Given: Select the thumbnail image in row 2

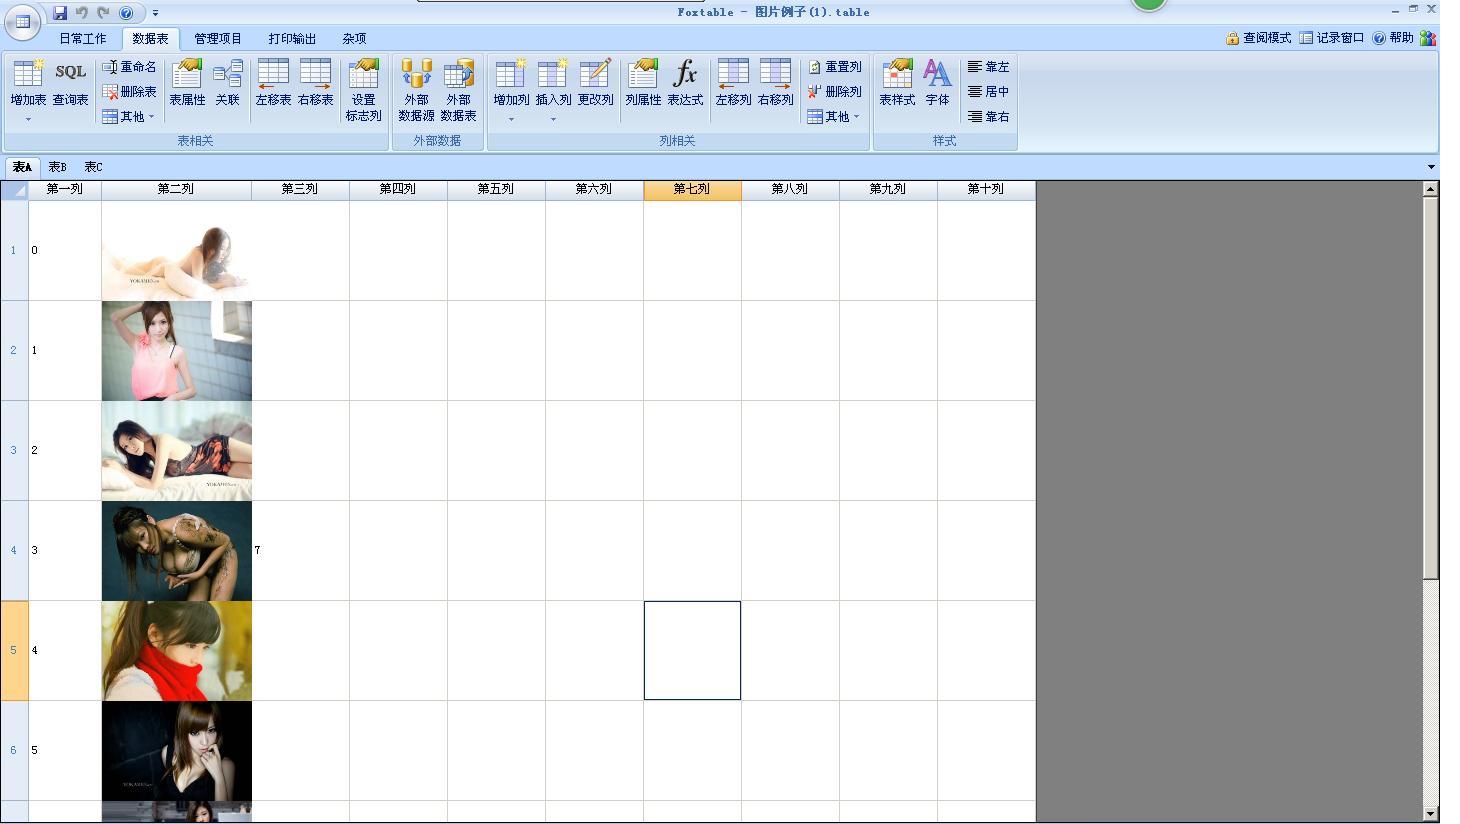Looking at the screenshot, I should tap(177, 351).
